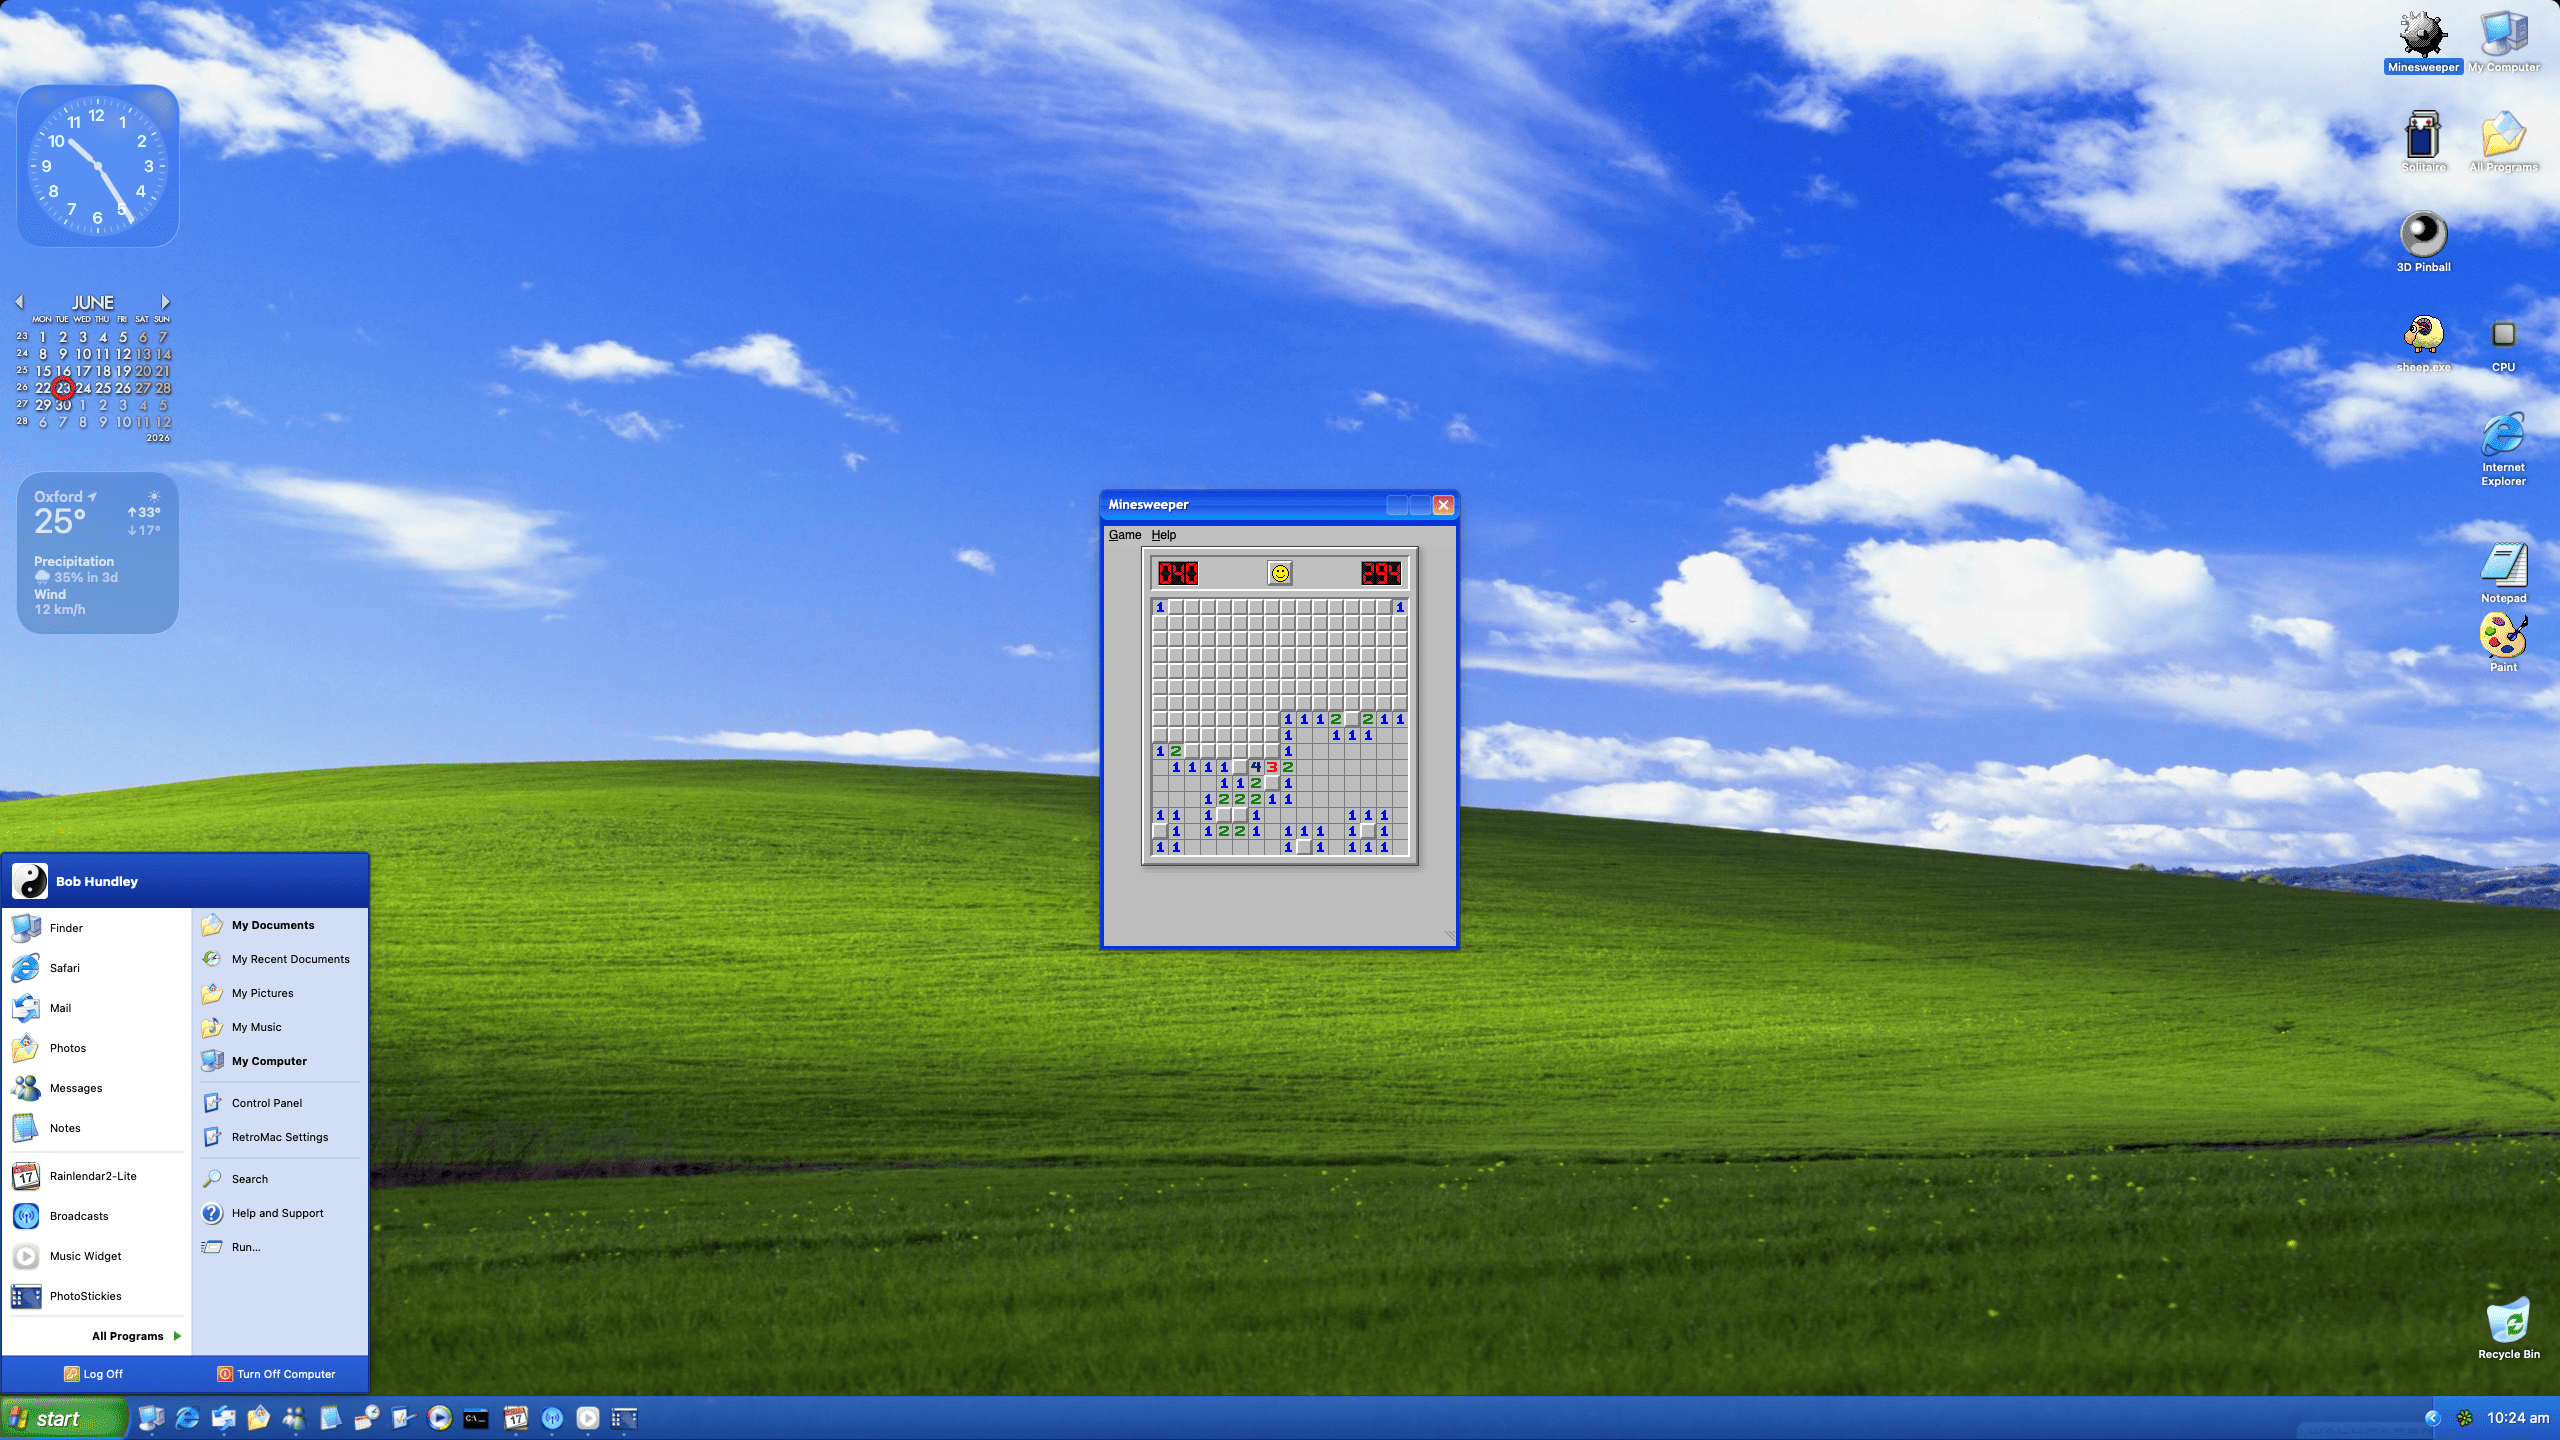This screenshot has height=1440, width=2560.
Task: Open Mail from the Start menu
Action: (96, 1008)
